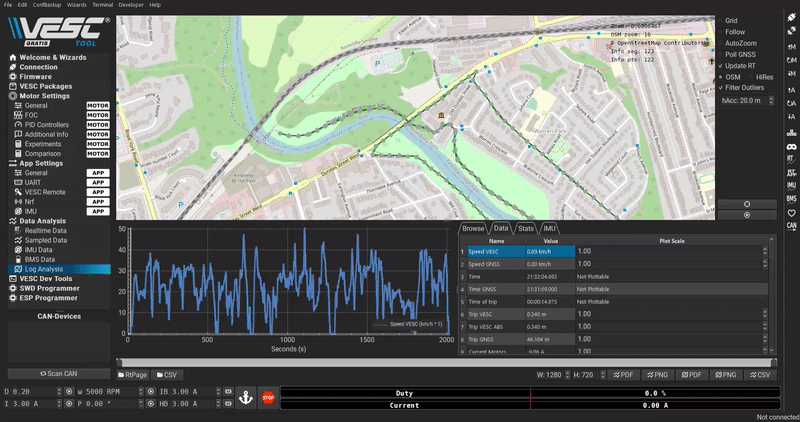The width and height of the screenshot is (800, 422).
Task: Click the red STOP button
Action: coord(268,398)
